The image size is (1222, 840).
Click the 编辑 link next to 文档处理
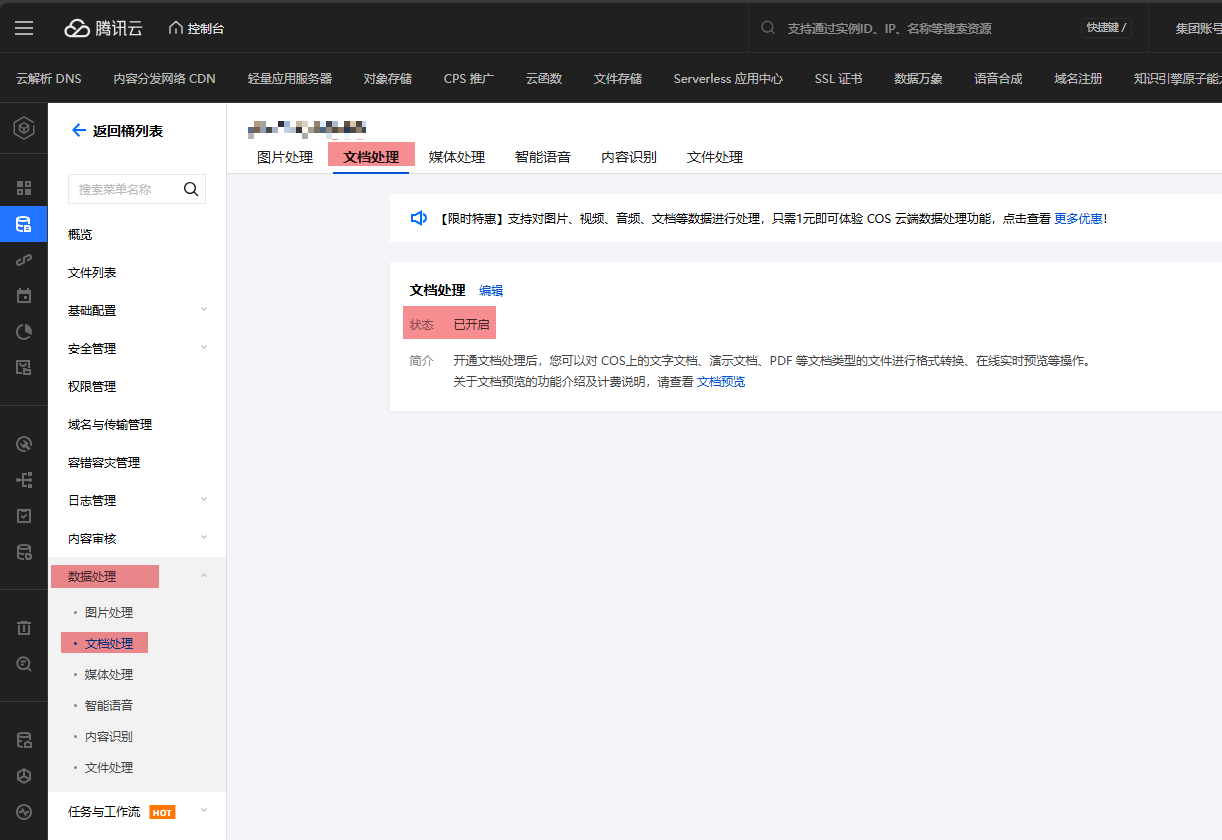491,290
